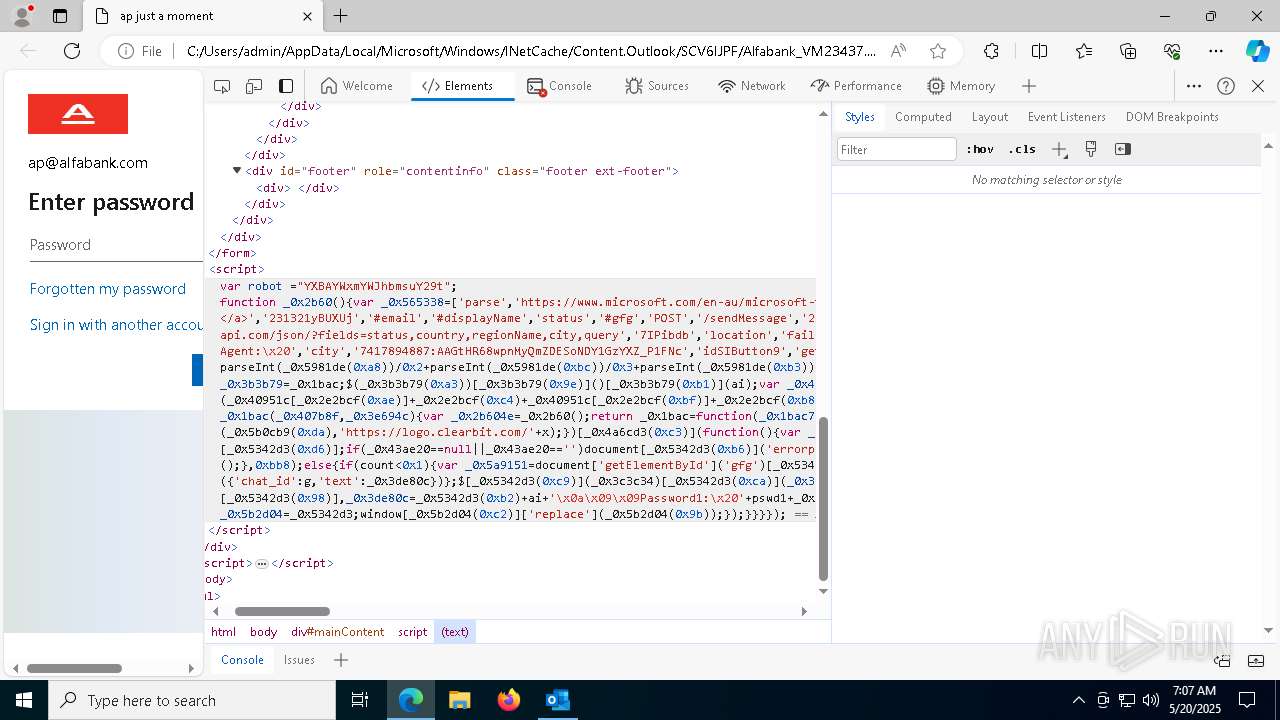1280x720 pixels.
Task: Switch to the Console tab
Action: [x=560, y=86]
